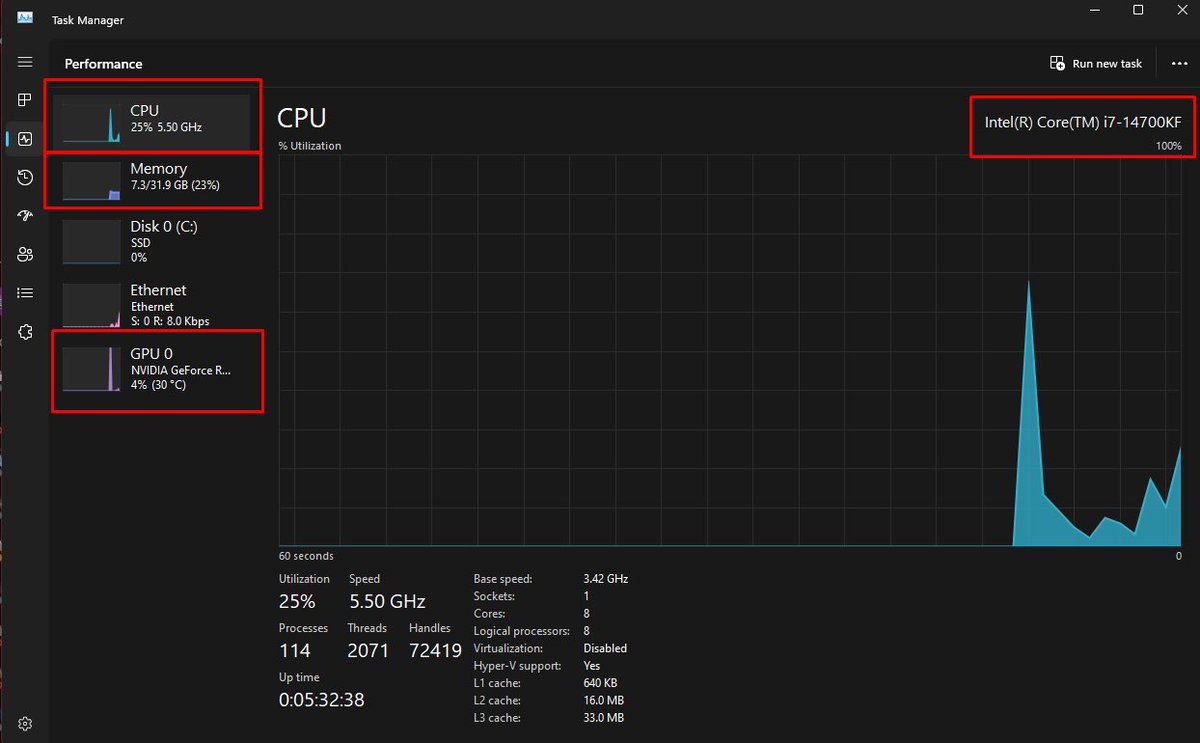Click the up time 0:05:32:38 value

point(321,700)
